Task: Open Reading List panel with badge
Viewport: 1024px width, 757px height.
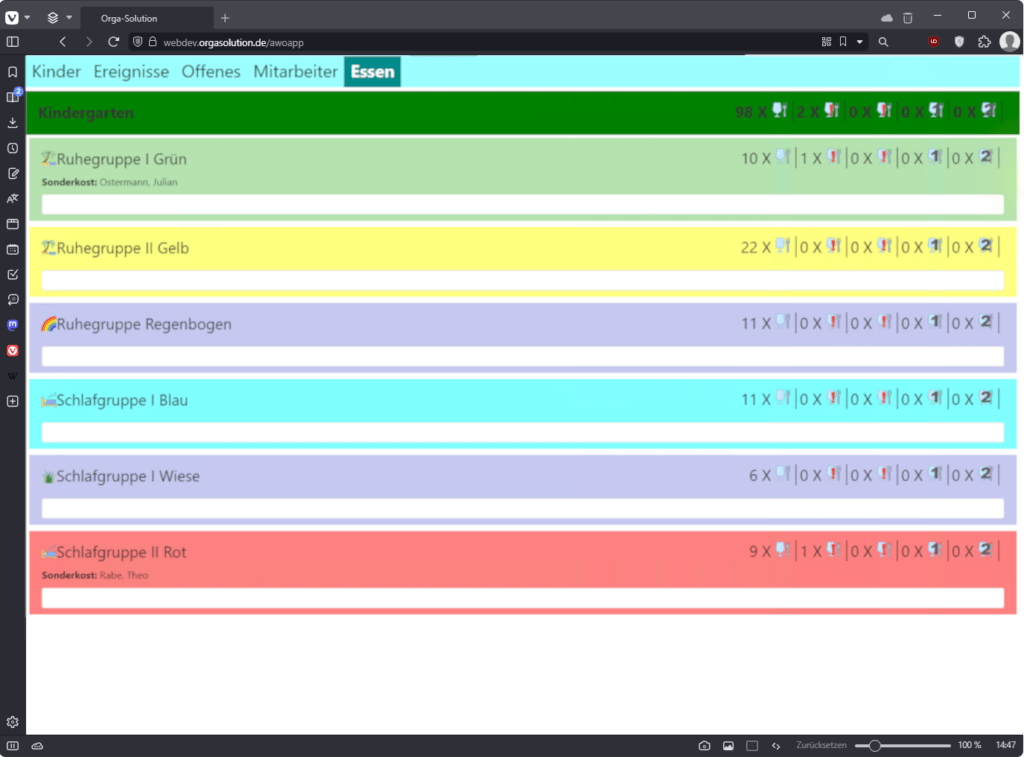Action: coord(13,97)
